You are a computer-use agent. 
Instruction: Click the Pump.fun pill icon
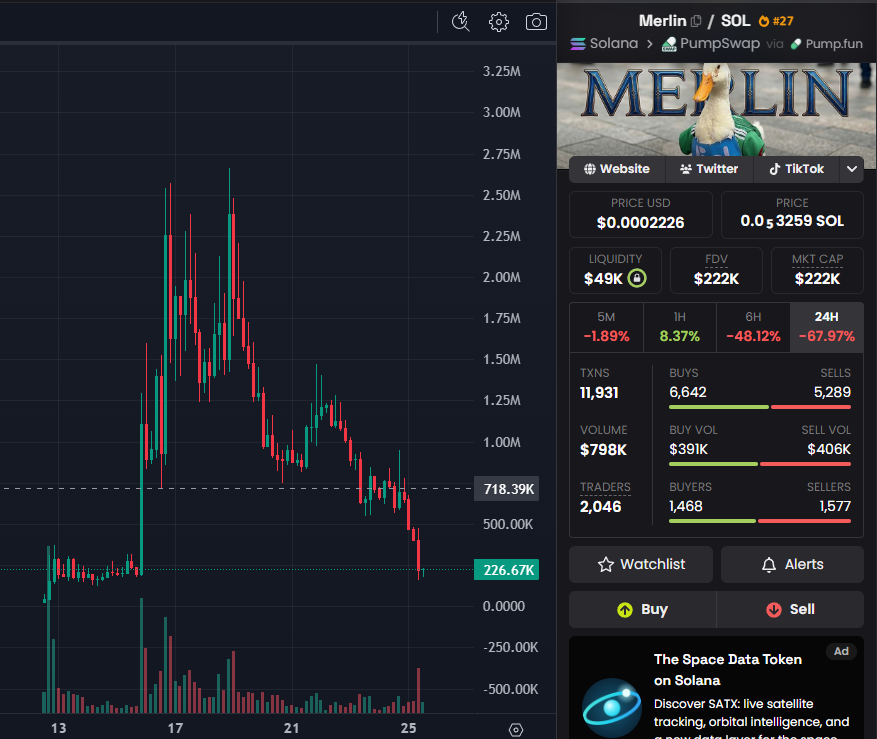coord(796,44)
